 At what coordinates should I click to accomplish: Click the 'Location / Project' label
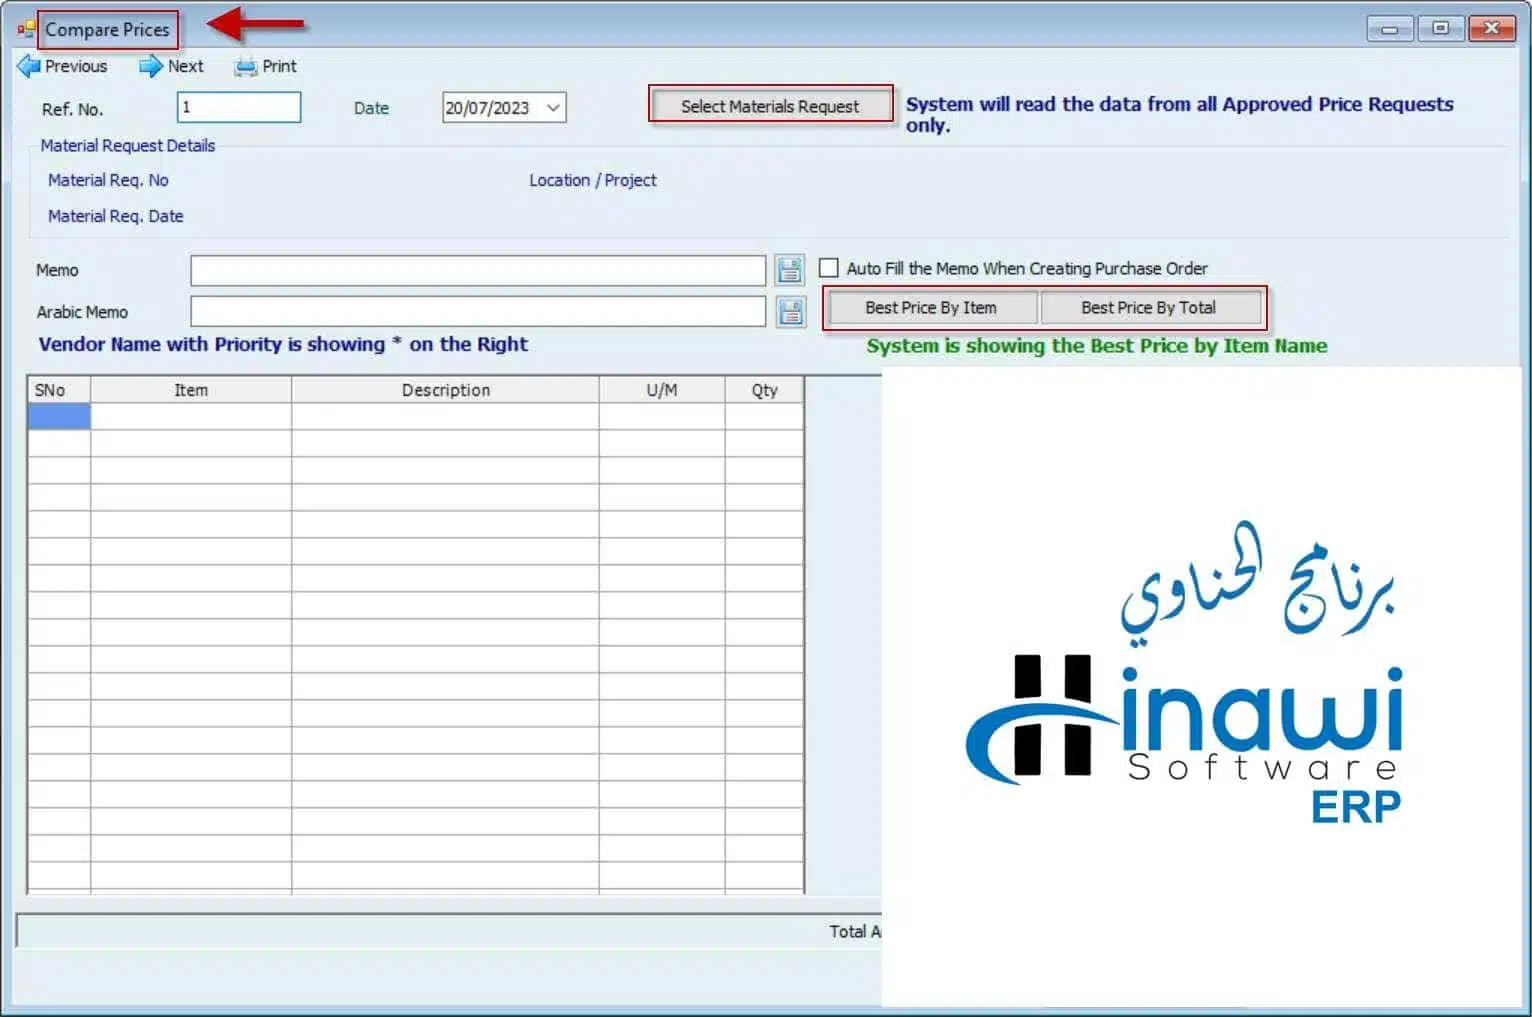[x=593, y=180]
